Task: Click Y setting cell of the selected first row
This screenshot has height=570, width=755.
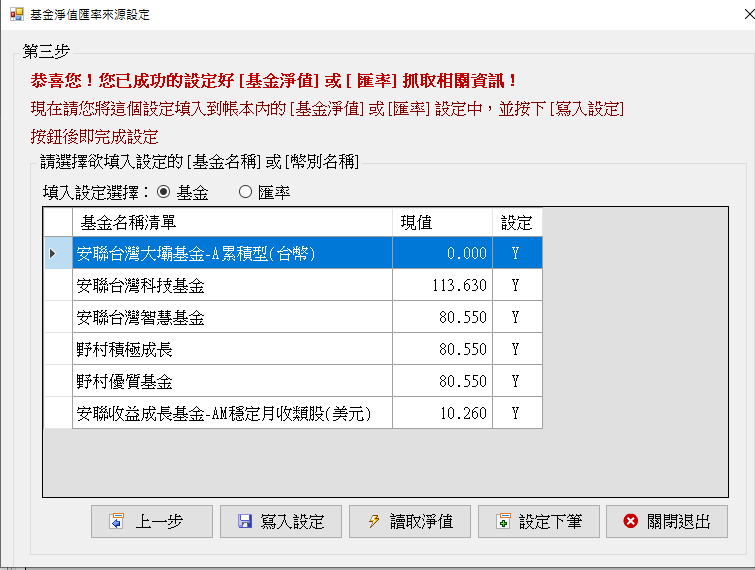Action: (518, 253)
